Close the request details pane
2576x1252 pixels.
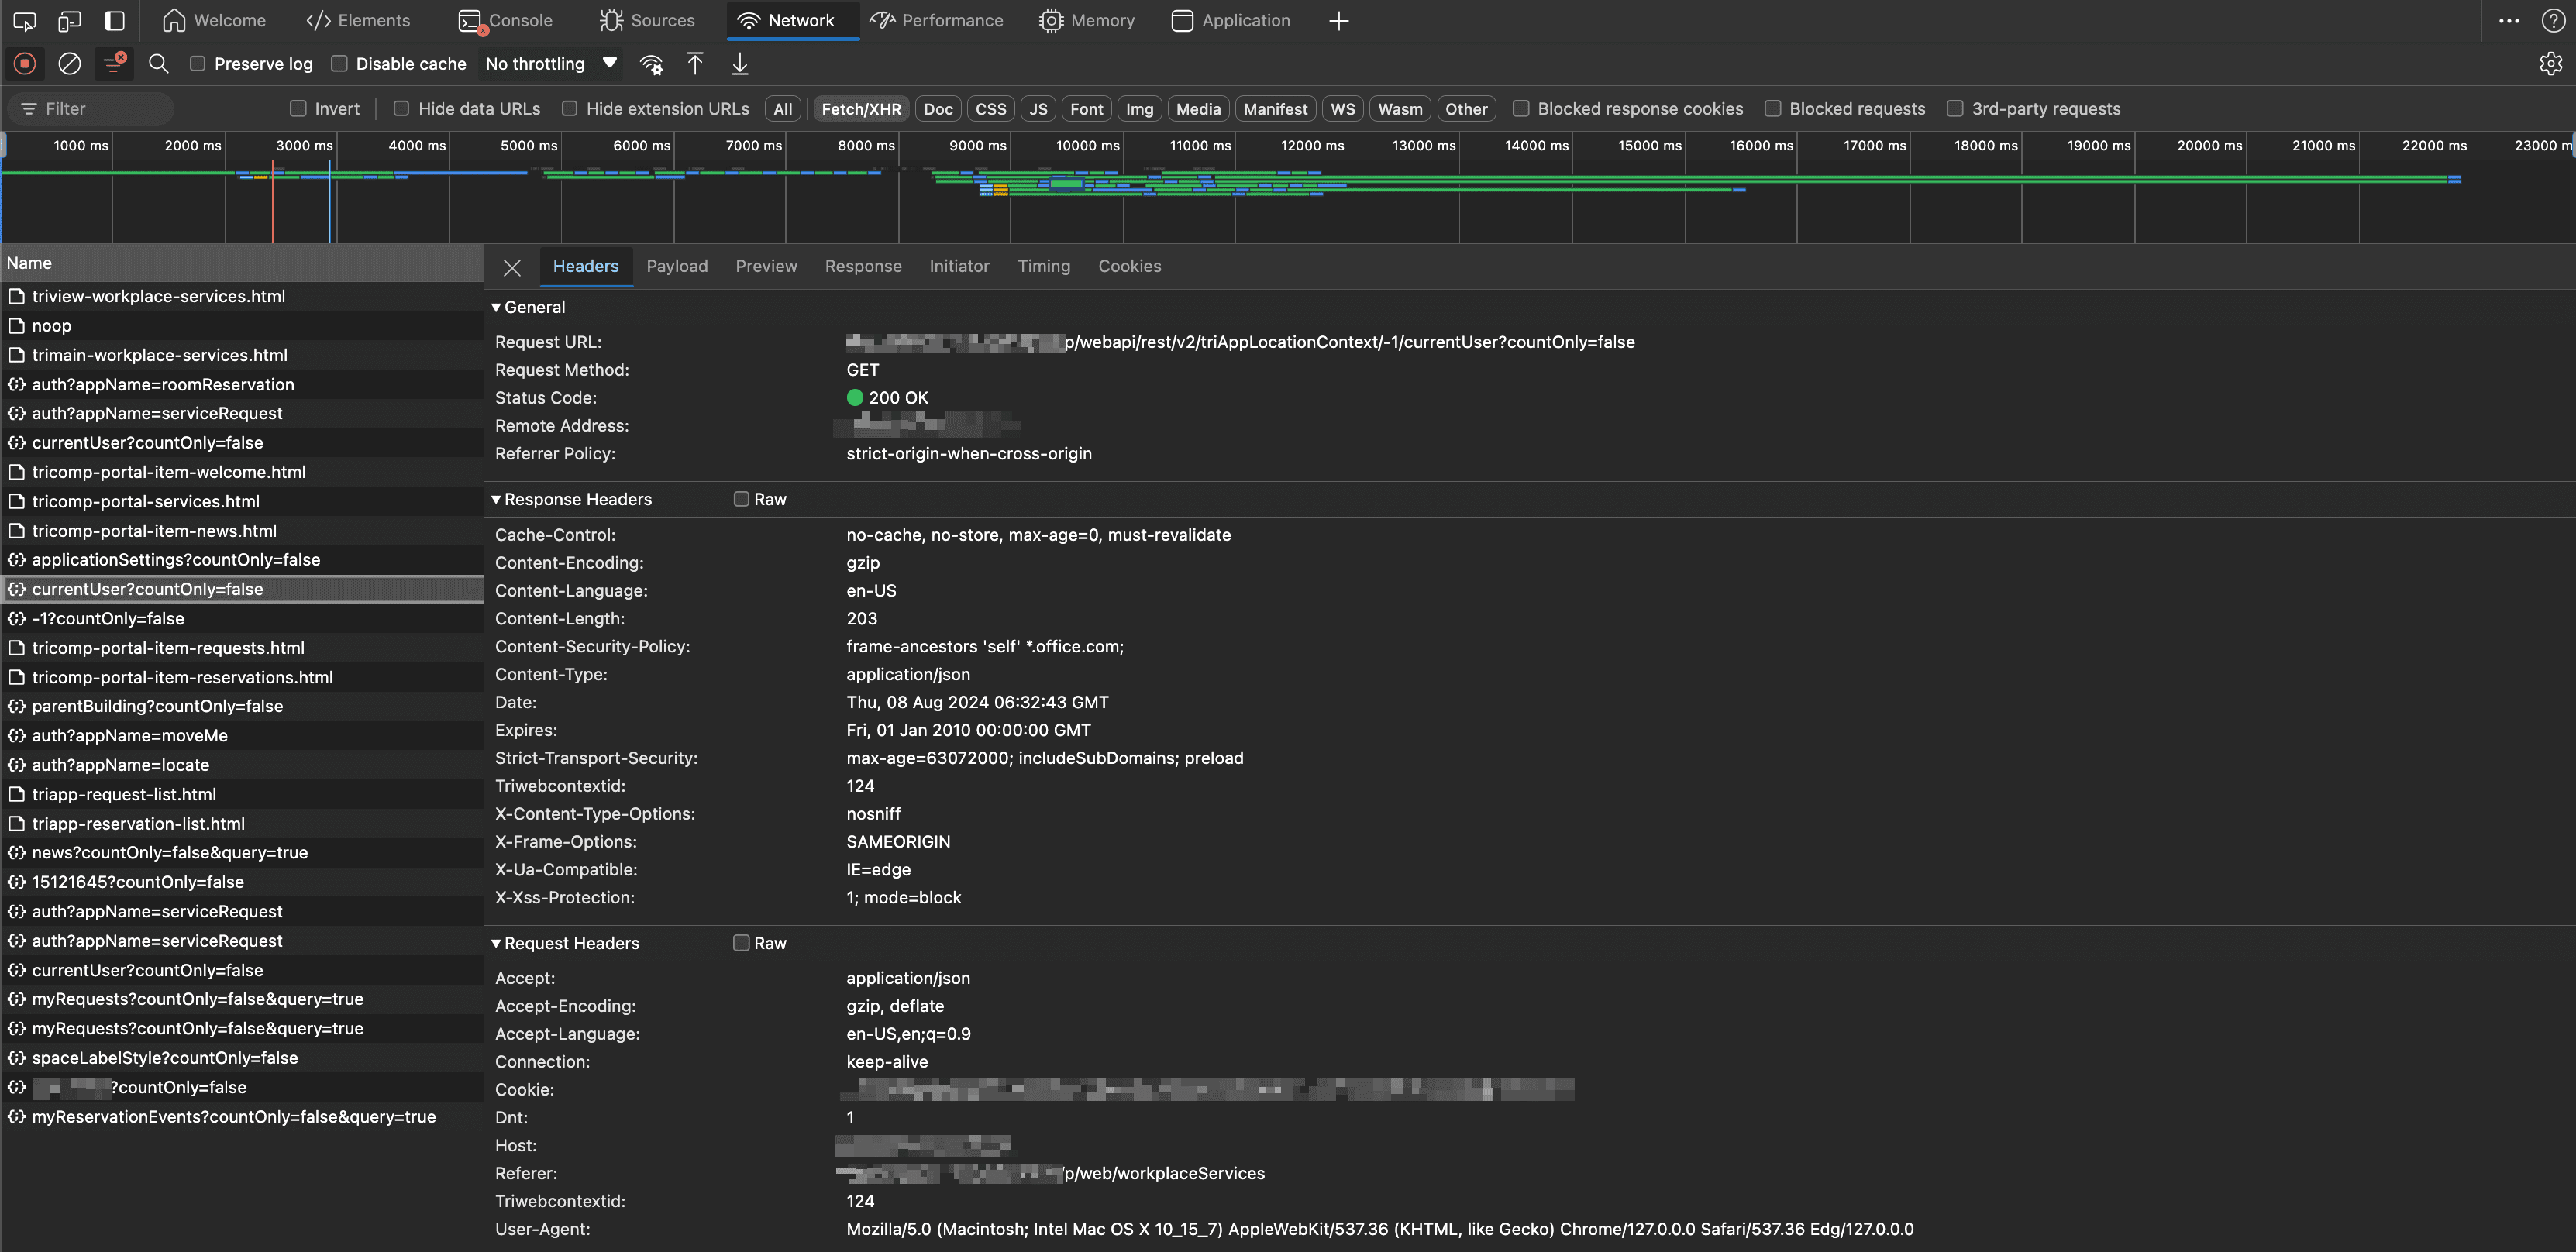coord(512,267)
